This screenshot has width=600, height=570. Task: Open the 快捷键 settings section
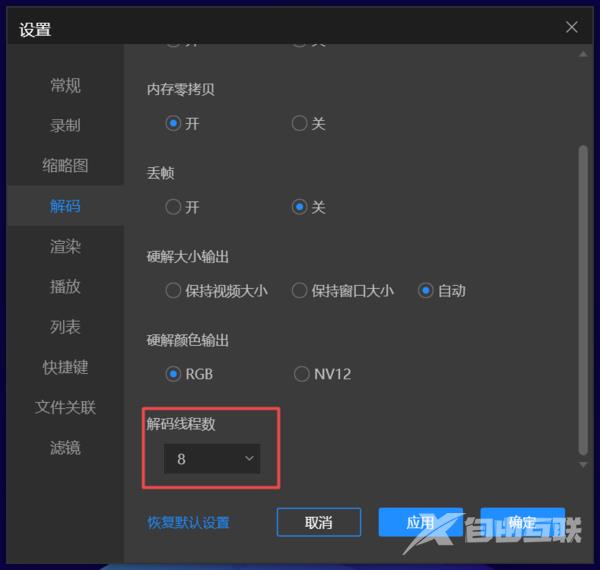click(65, 367)
